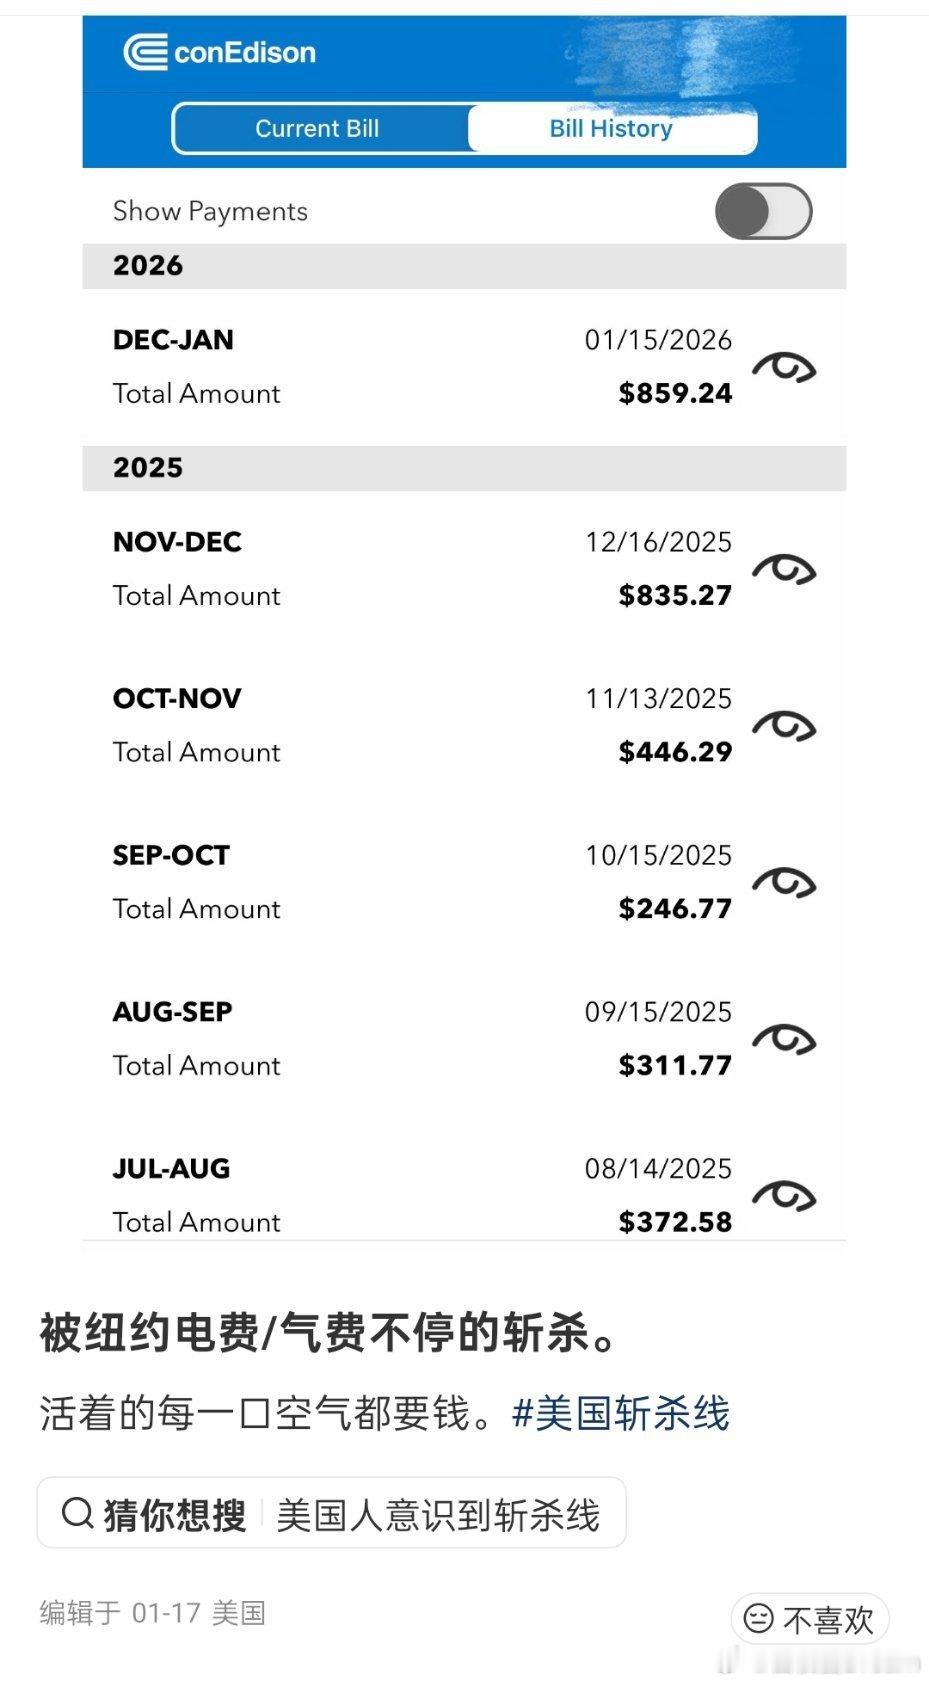The height and width of the screenshot is (1683, 929).
Task: Tap the search magnifier icon
Action: (x=78, y=1513)
